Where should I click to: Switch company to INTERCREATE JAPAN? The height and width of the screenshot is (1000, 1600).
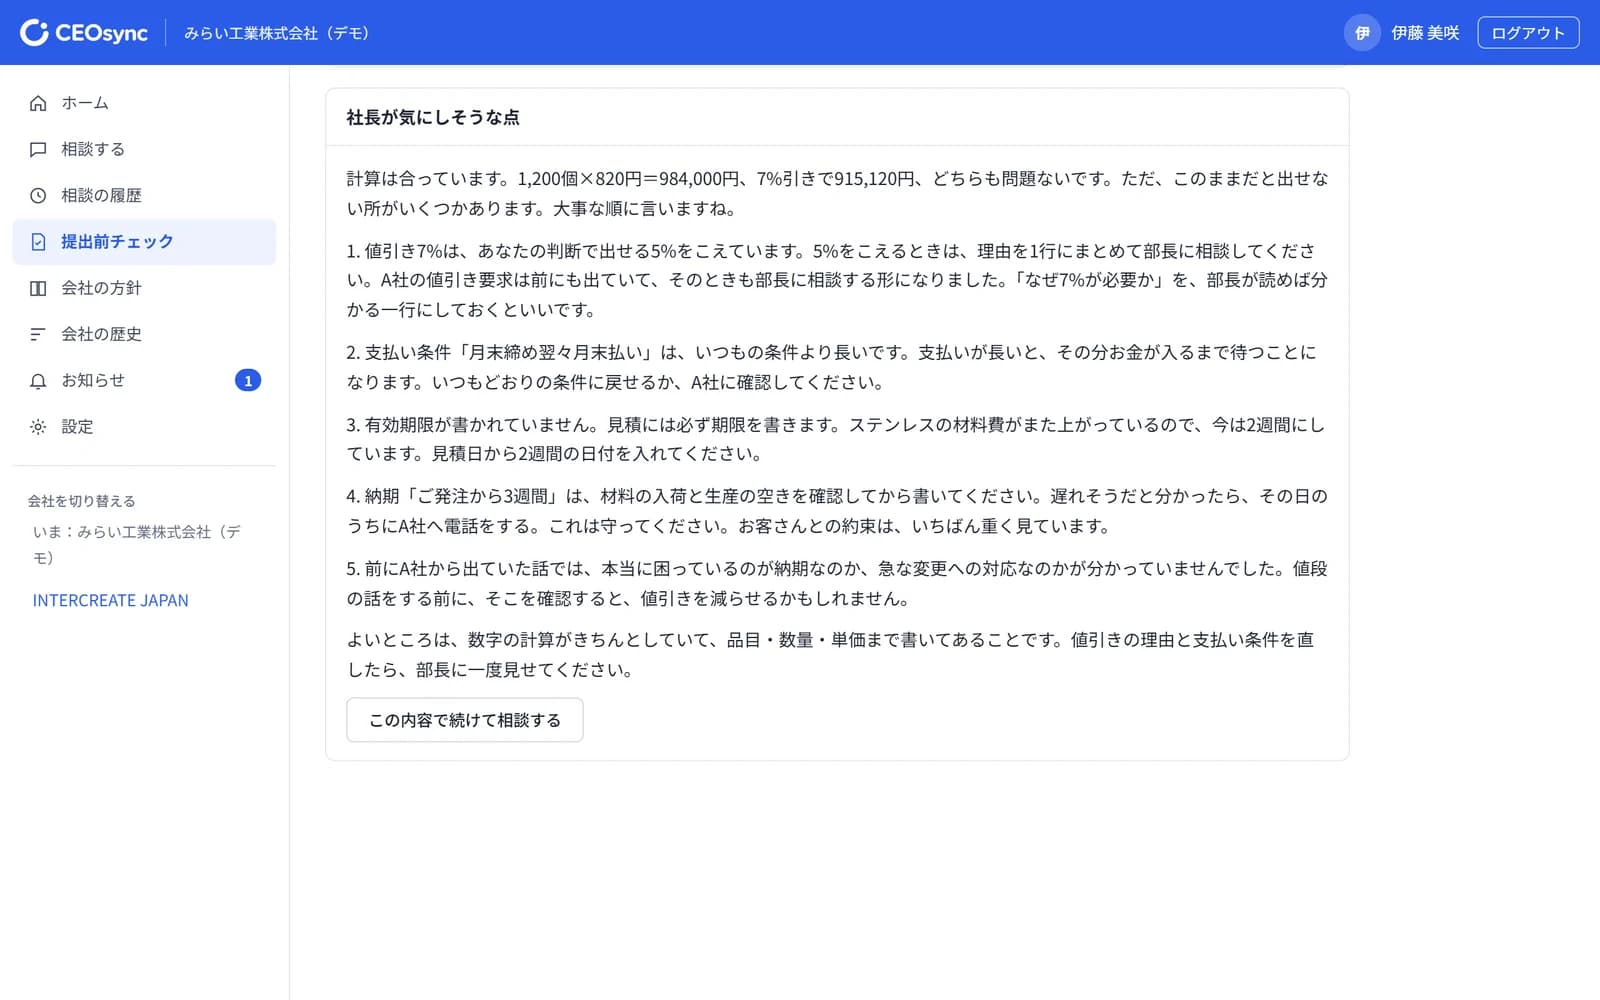110,600
